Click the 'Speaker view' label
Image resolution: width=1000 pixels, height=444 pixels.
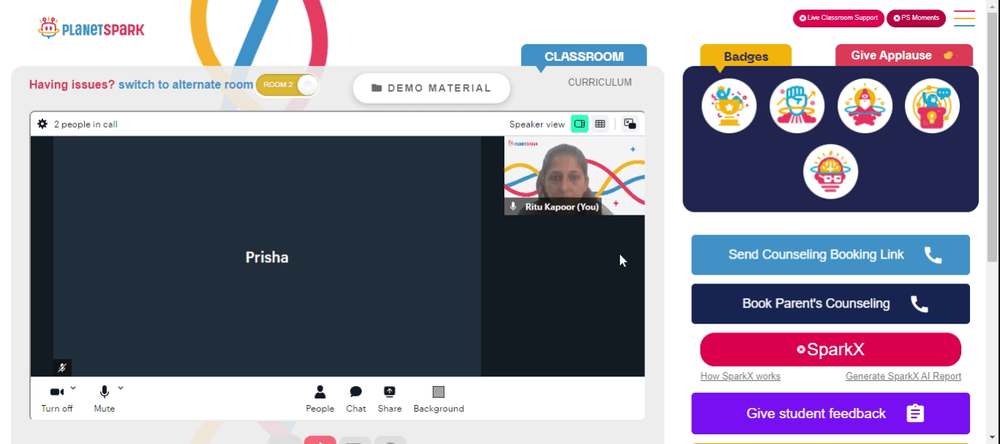537,124
